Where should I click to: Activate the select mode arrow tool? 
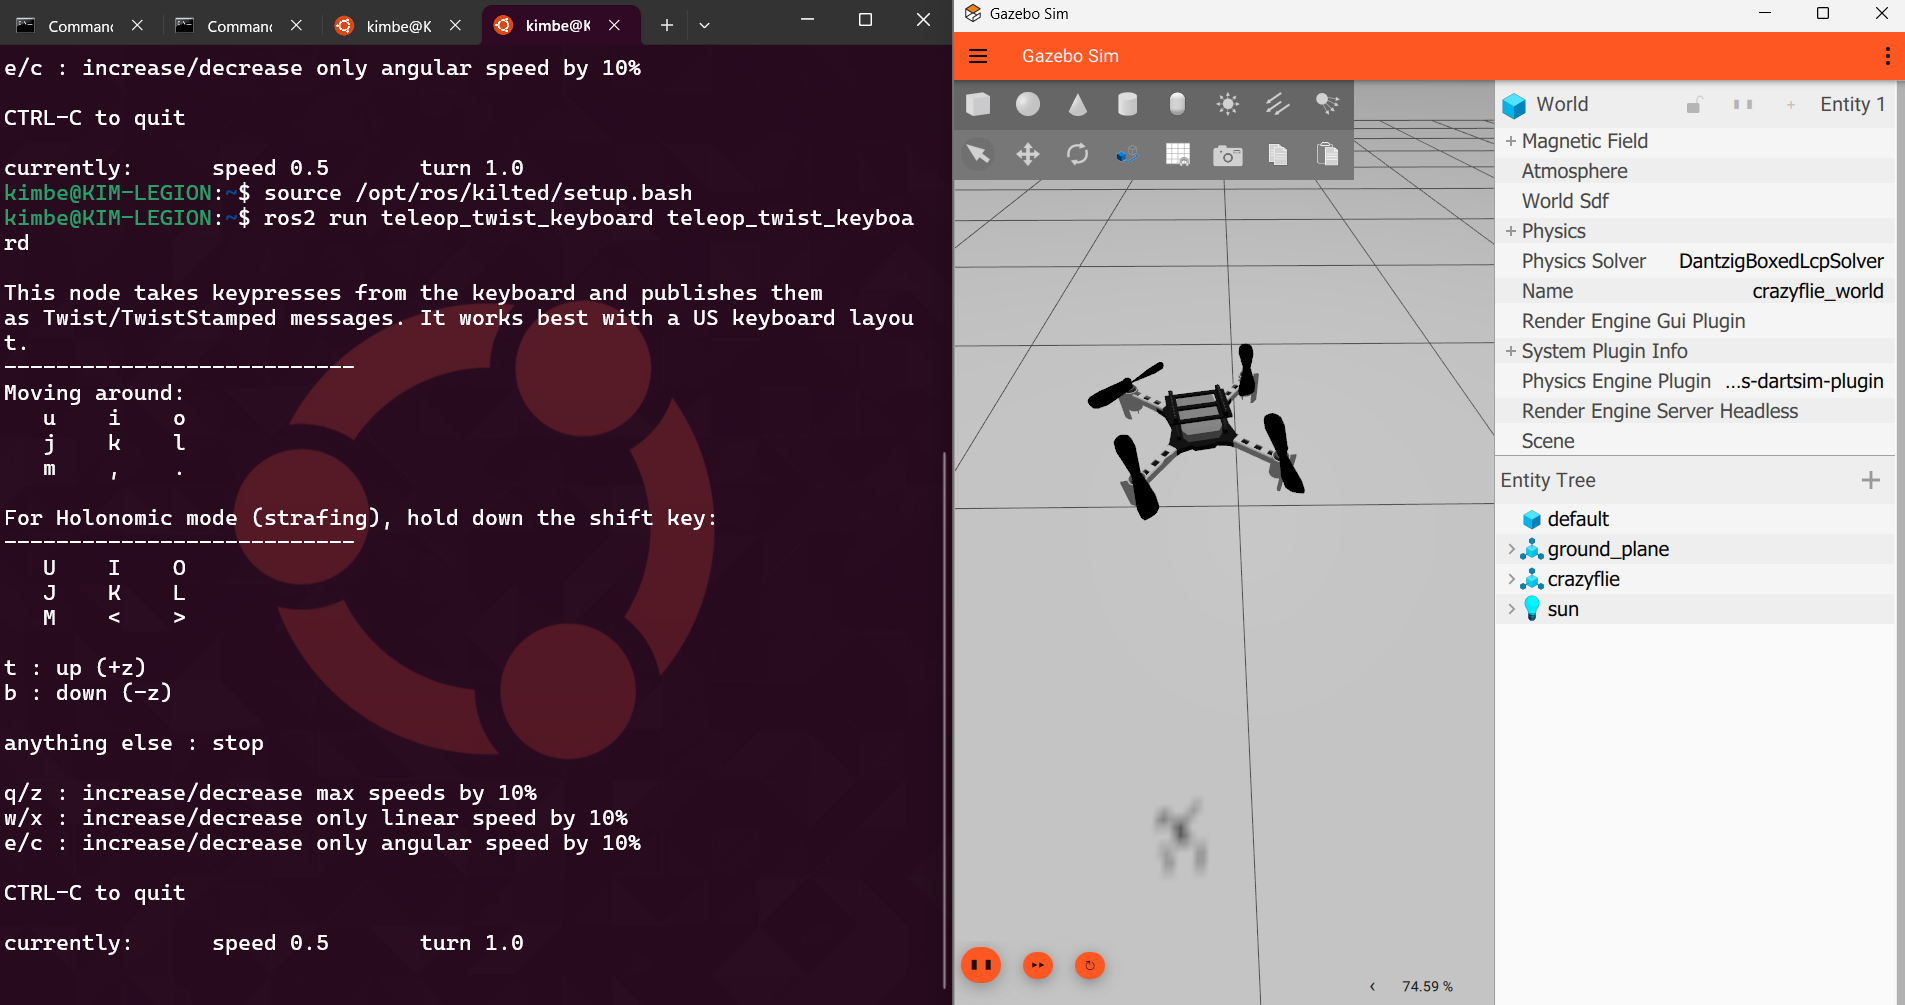[x=978, y=154]
